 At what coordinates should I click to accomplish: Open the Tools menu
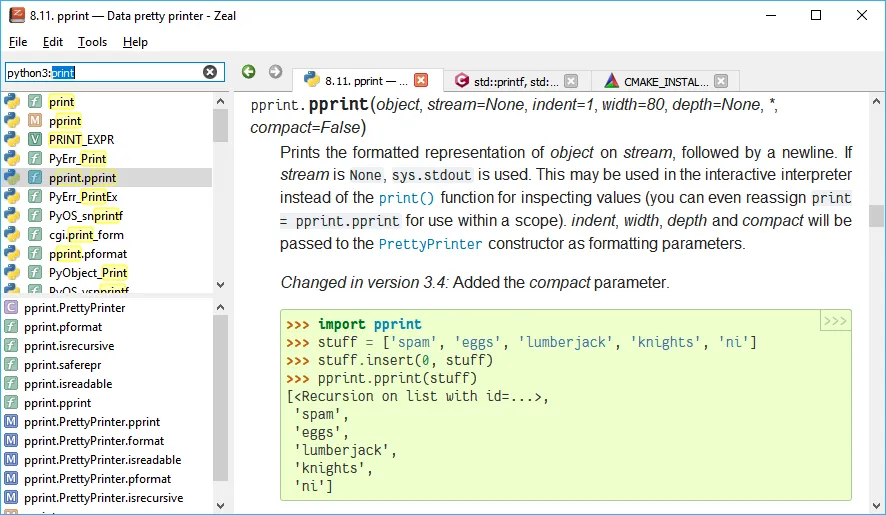pos(92,42)
